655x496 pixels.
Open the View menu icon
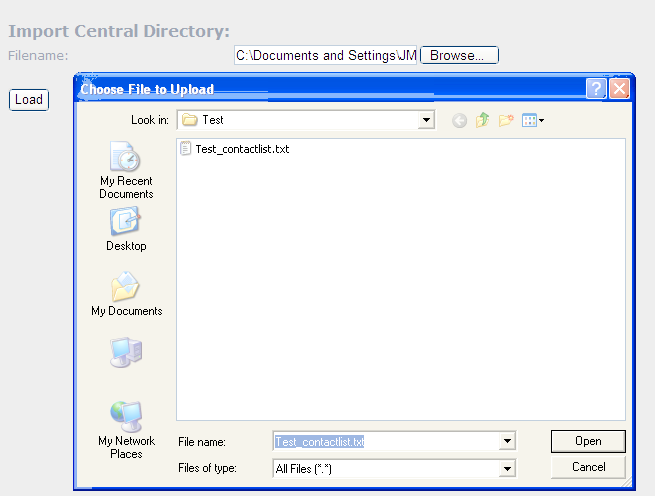tap(533, 121)
